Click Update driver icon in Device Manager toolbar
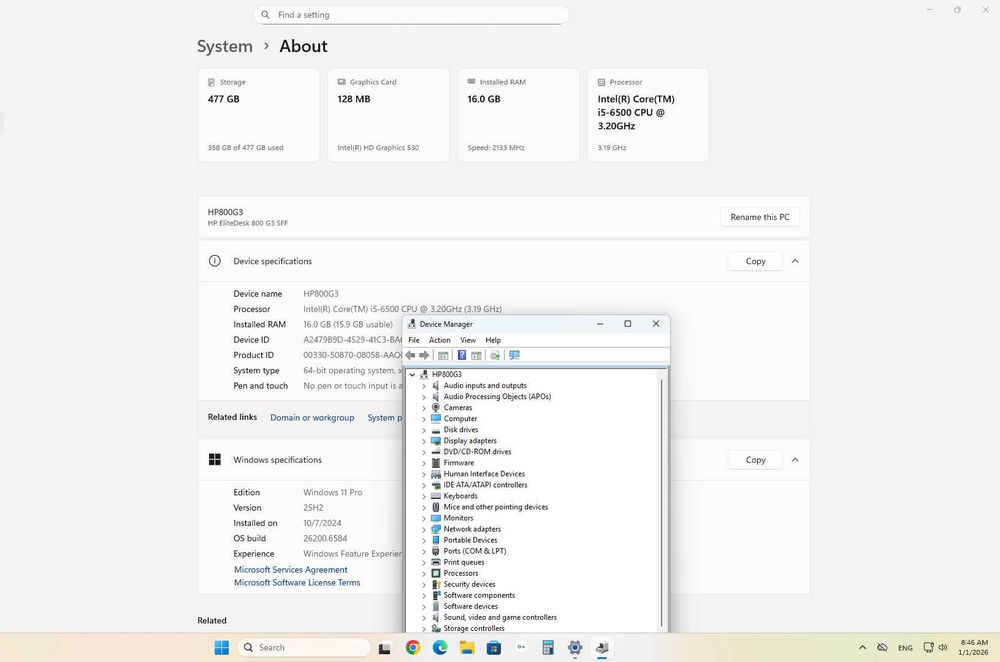 point(495,355)
